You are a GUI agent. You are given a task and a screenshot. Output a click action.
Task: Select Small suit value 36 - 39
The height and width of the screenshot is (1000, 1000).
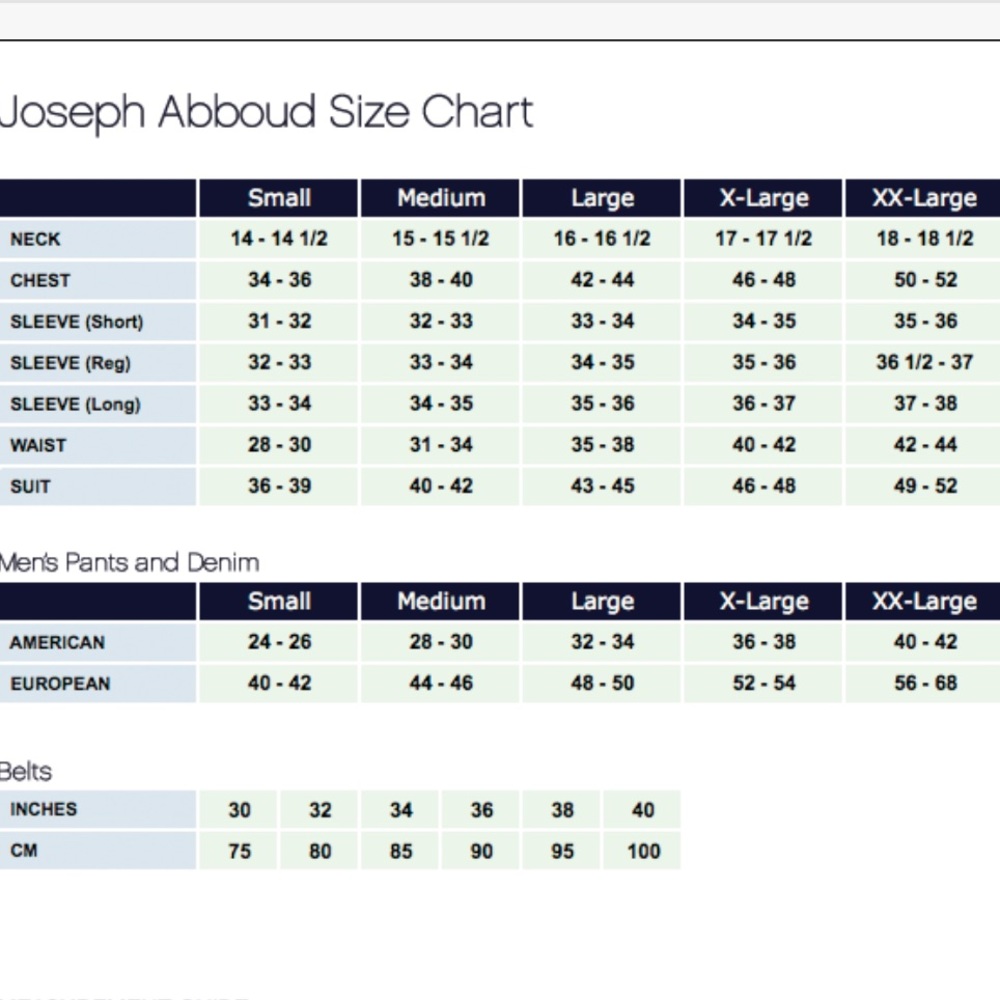tap(279, 486)
